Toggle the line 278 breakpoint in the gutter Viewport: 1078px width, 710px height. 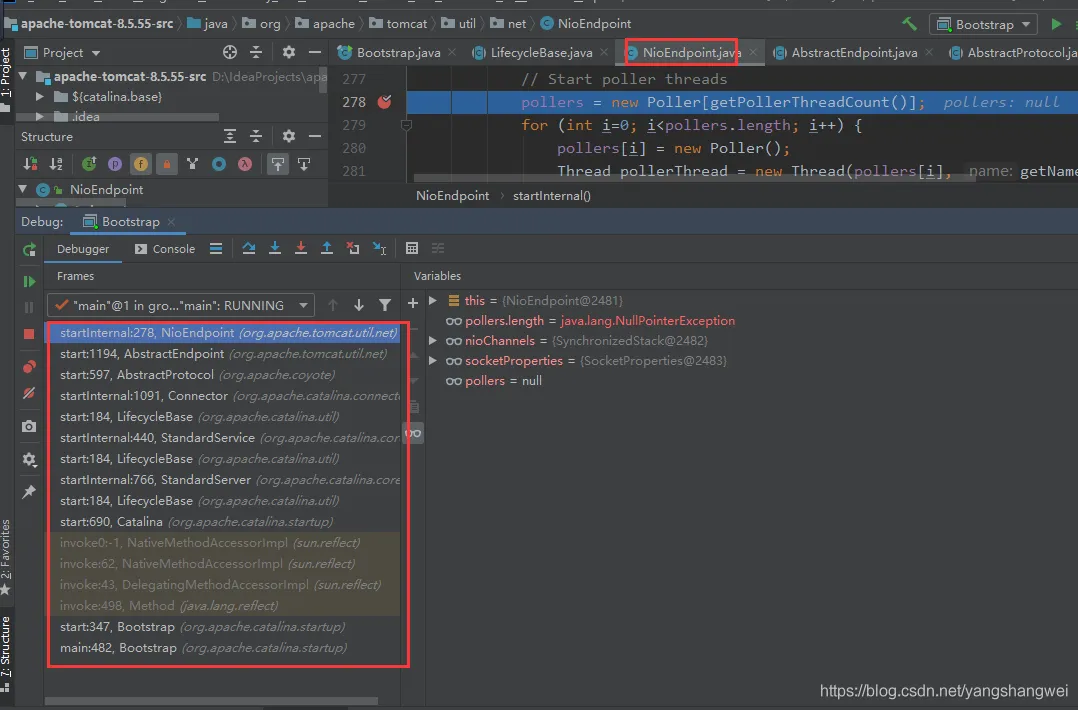click(x=385, y=102)
